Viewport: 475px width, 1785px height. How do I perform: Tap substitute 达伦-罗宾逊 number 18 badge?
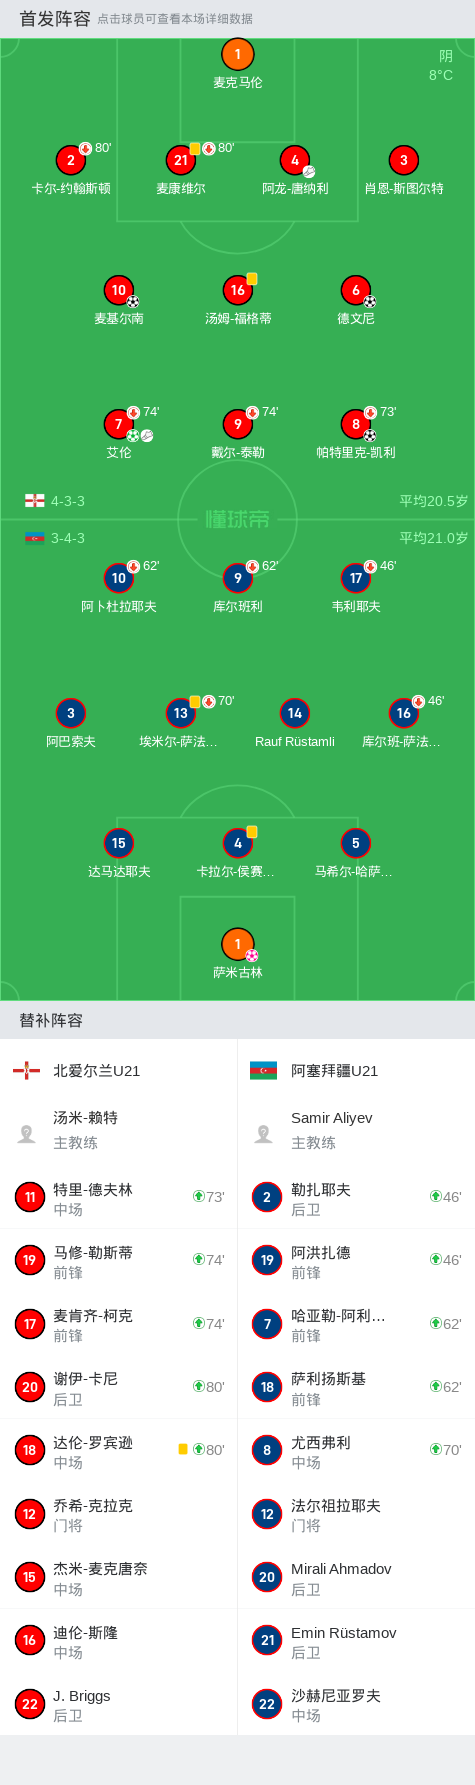click(30, 1450)
